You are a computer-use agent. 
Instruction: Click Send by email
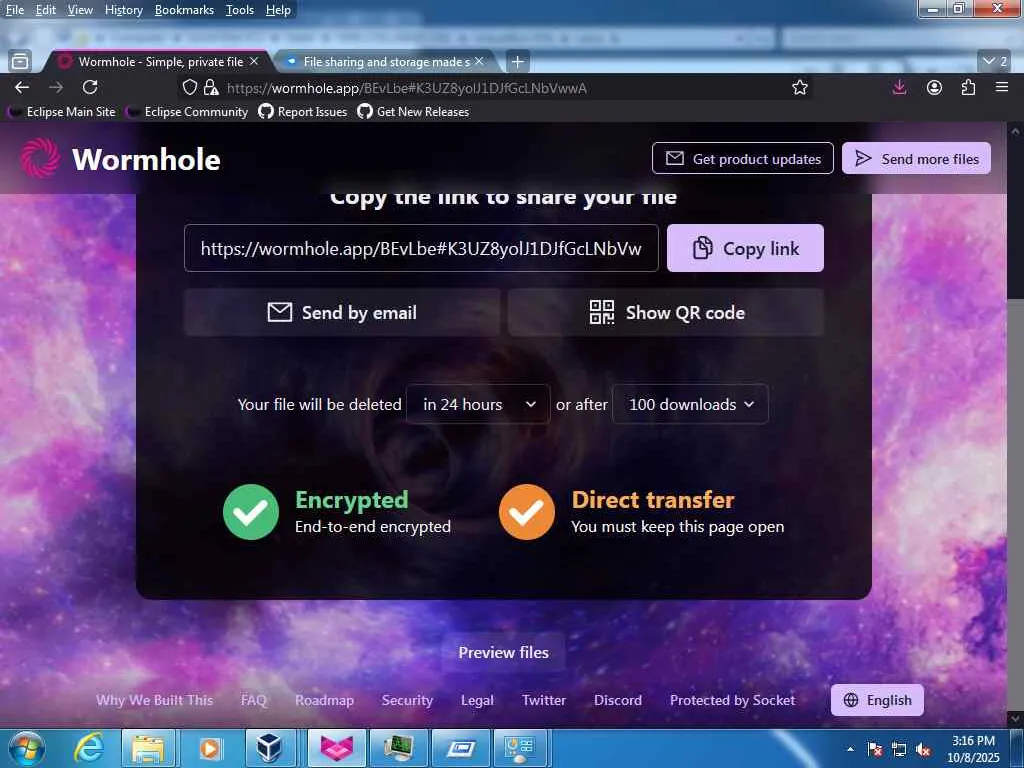tap(342, 312)
